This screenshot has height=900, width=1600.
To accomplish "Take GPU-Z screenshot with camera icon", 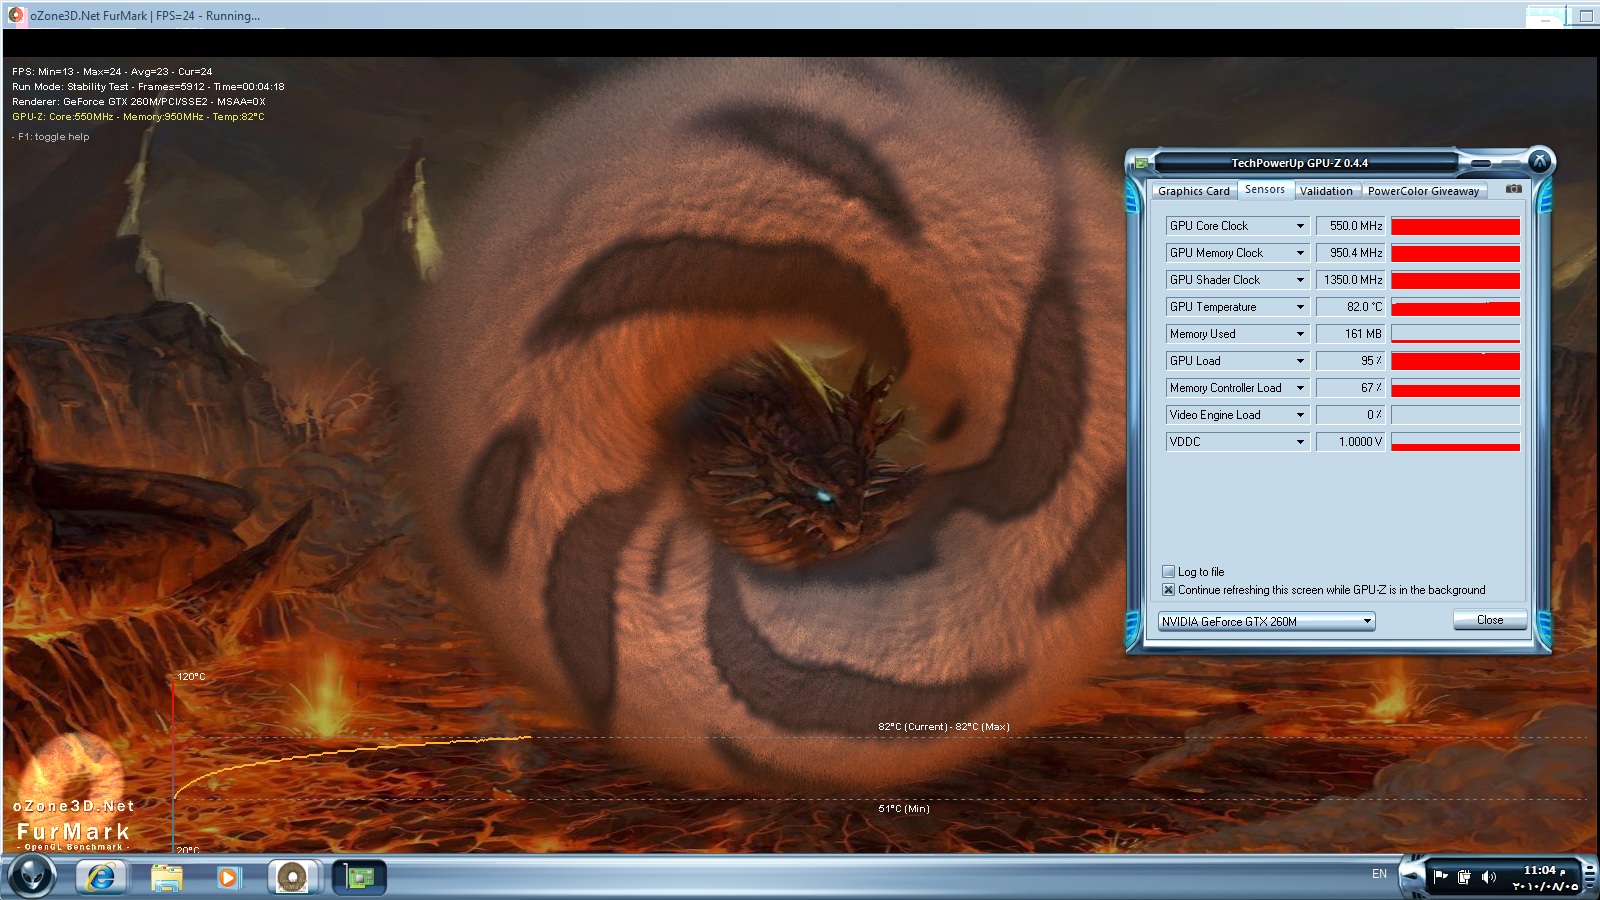I will [1514, 189].
